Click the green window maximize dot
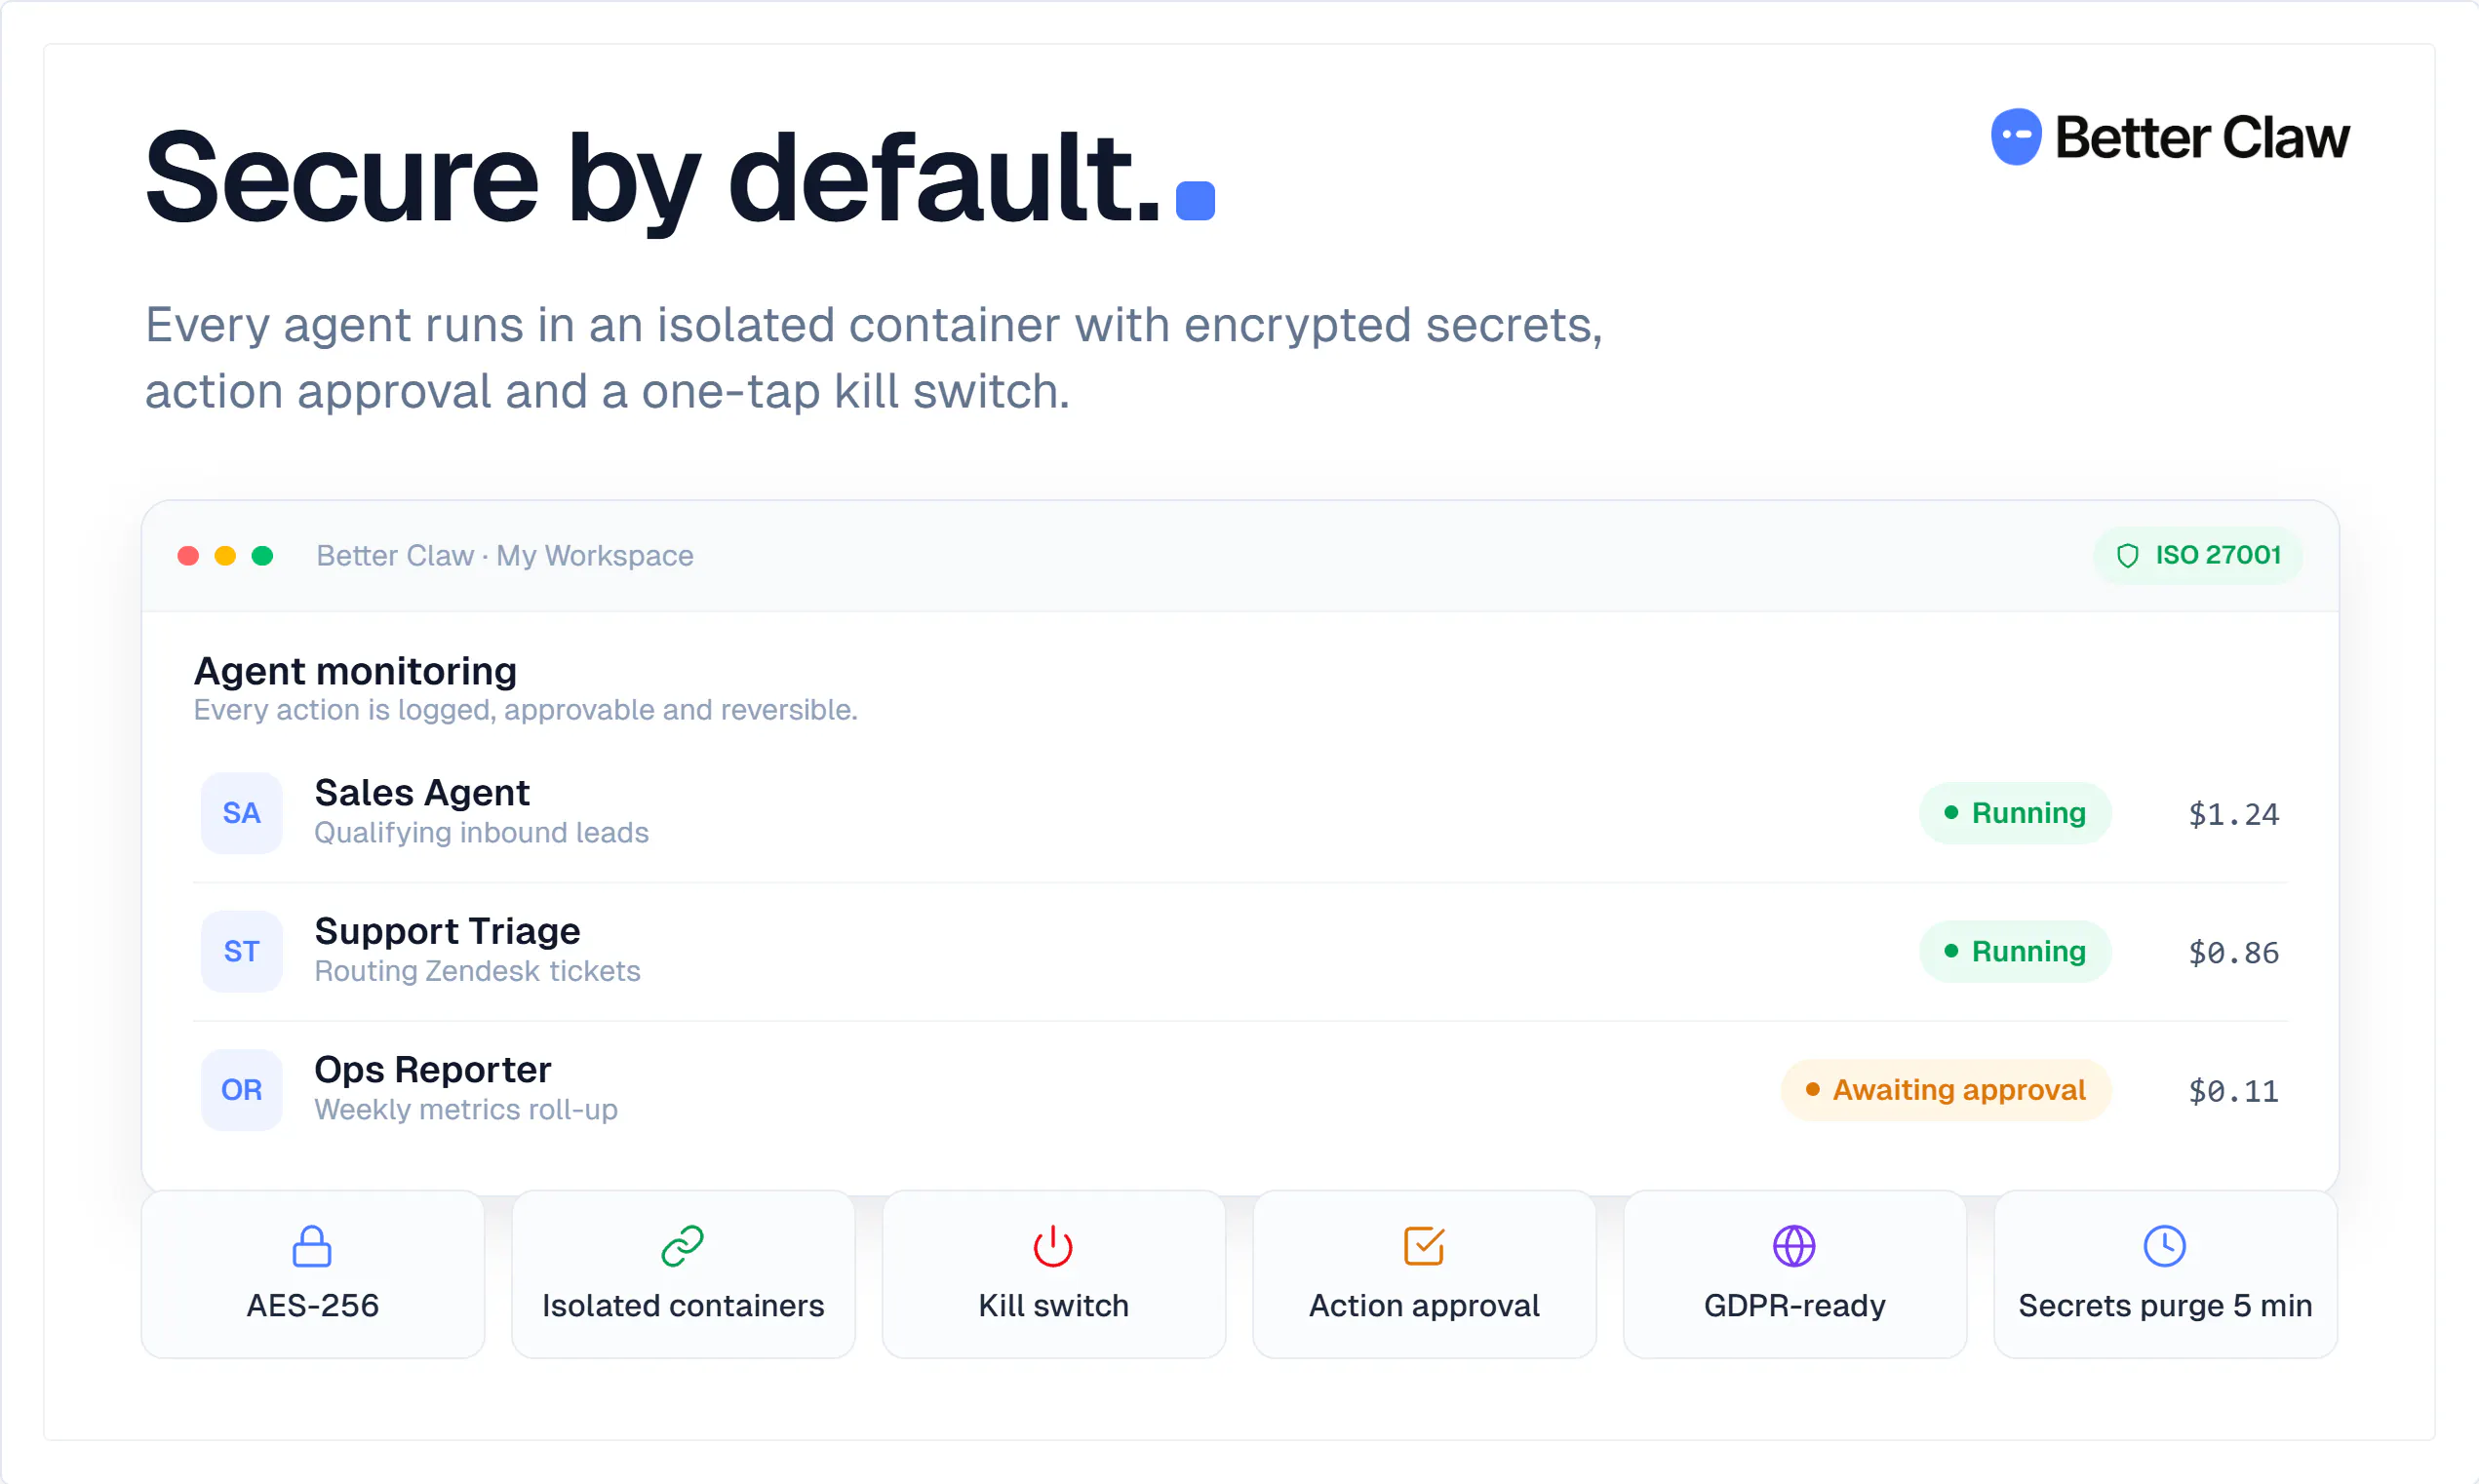Image resolution: width=2479 pixels, height=1484 pixels. point(263,556)
